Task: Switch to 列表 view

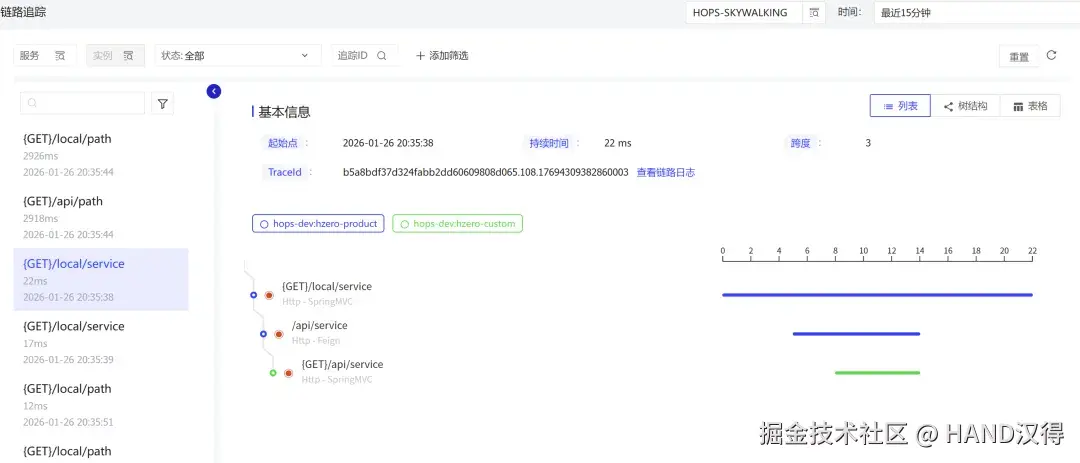Action: coord(900,106)
